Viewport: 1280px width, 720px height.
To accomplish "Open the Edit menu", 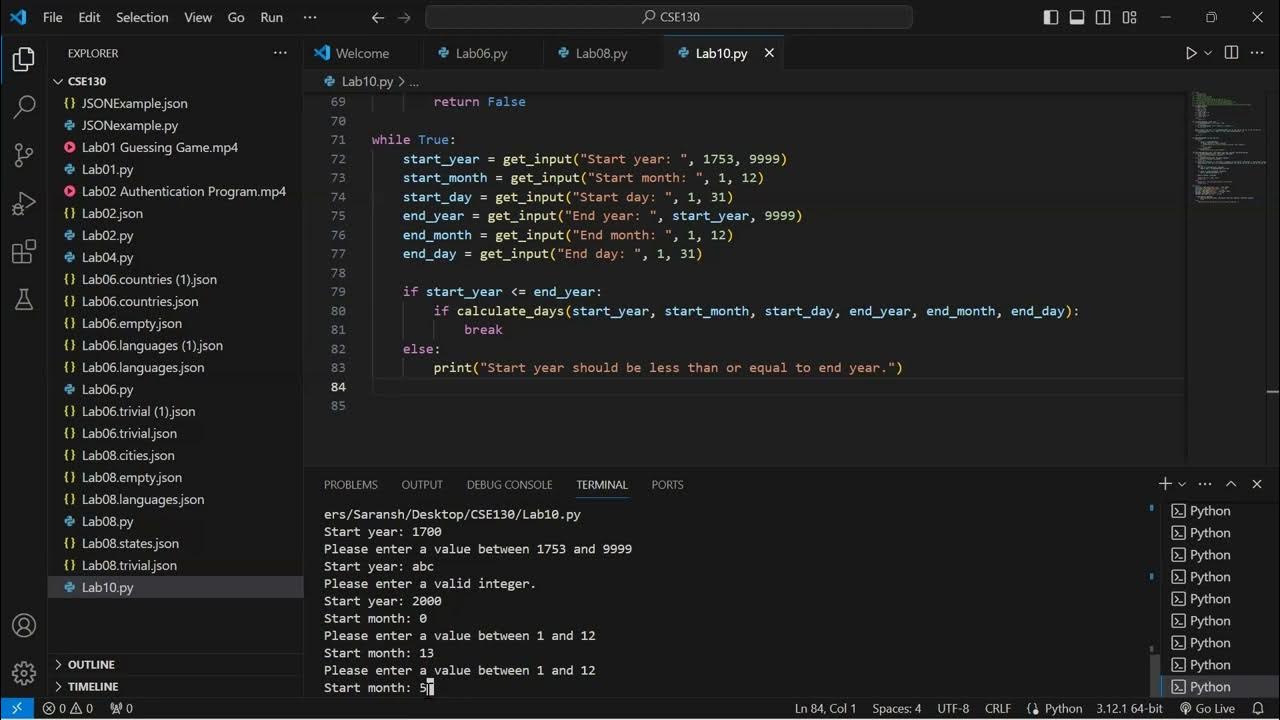I will coord(89,17).
